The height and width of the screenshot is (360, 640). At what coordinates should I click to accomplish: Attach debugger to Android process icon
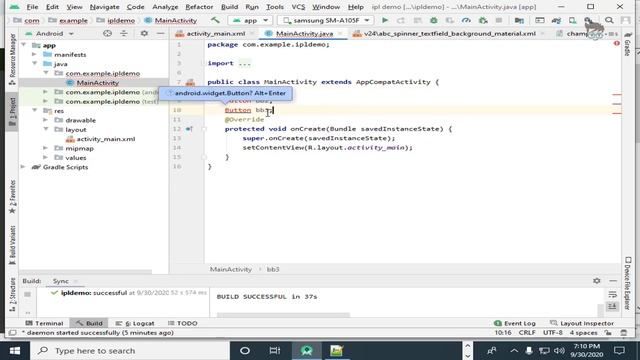(x=483, y=20)
